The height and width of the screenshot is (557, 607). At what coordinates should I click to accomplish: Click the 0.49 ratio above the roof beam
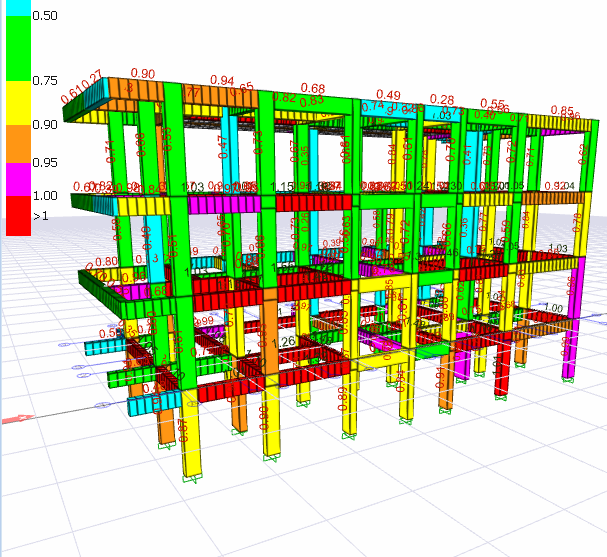click(388, 94)
